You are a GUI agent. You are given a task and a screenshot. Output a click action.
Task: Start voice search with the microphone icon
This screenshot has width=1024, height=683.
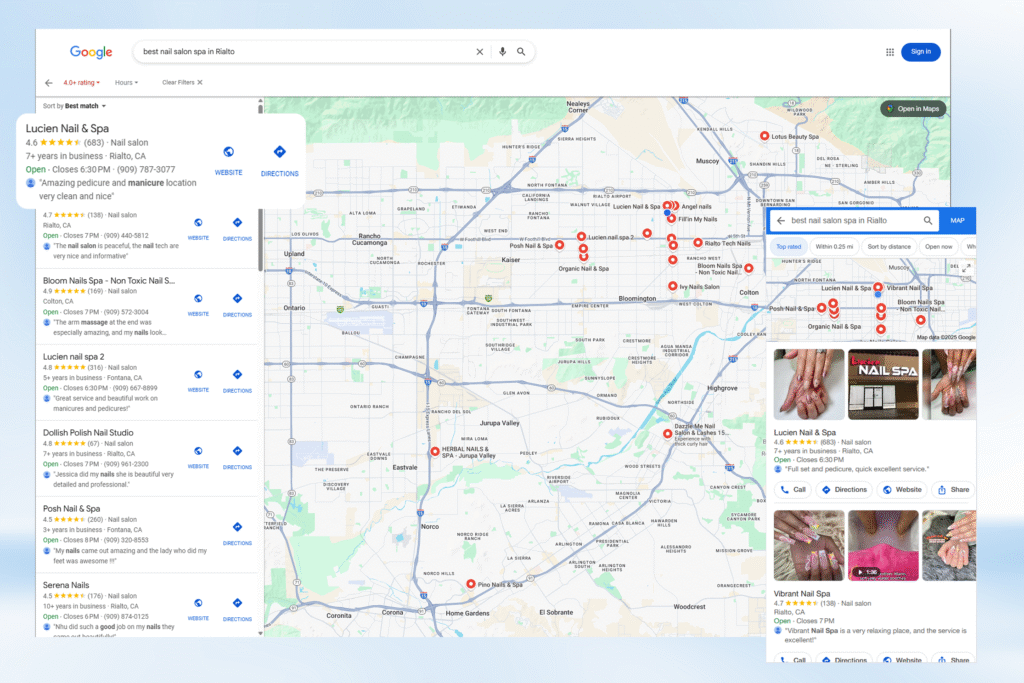click(502, 52)
